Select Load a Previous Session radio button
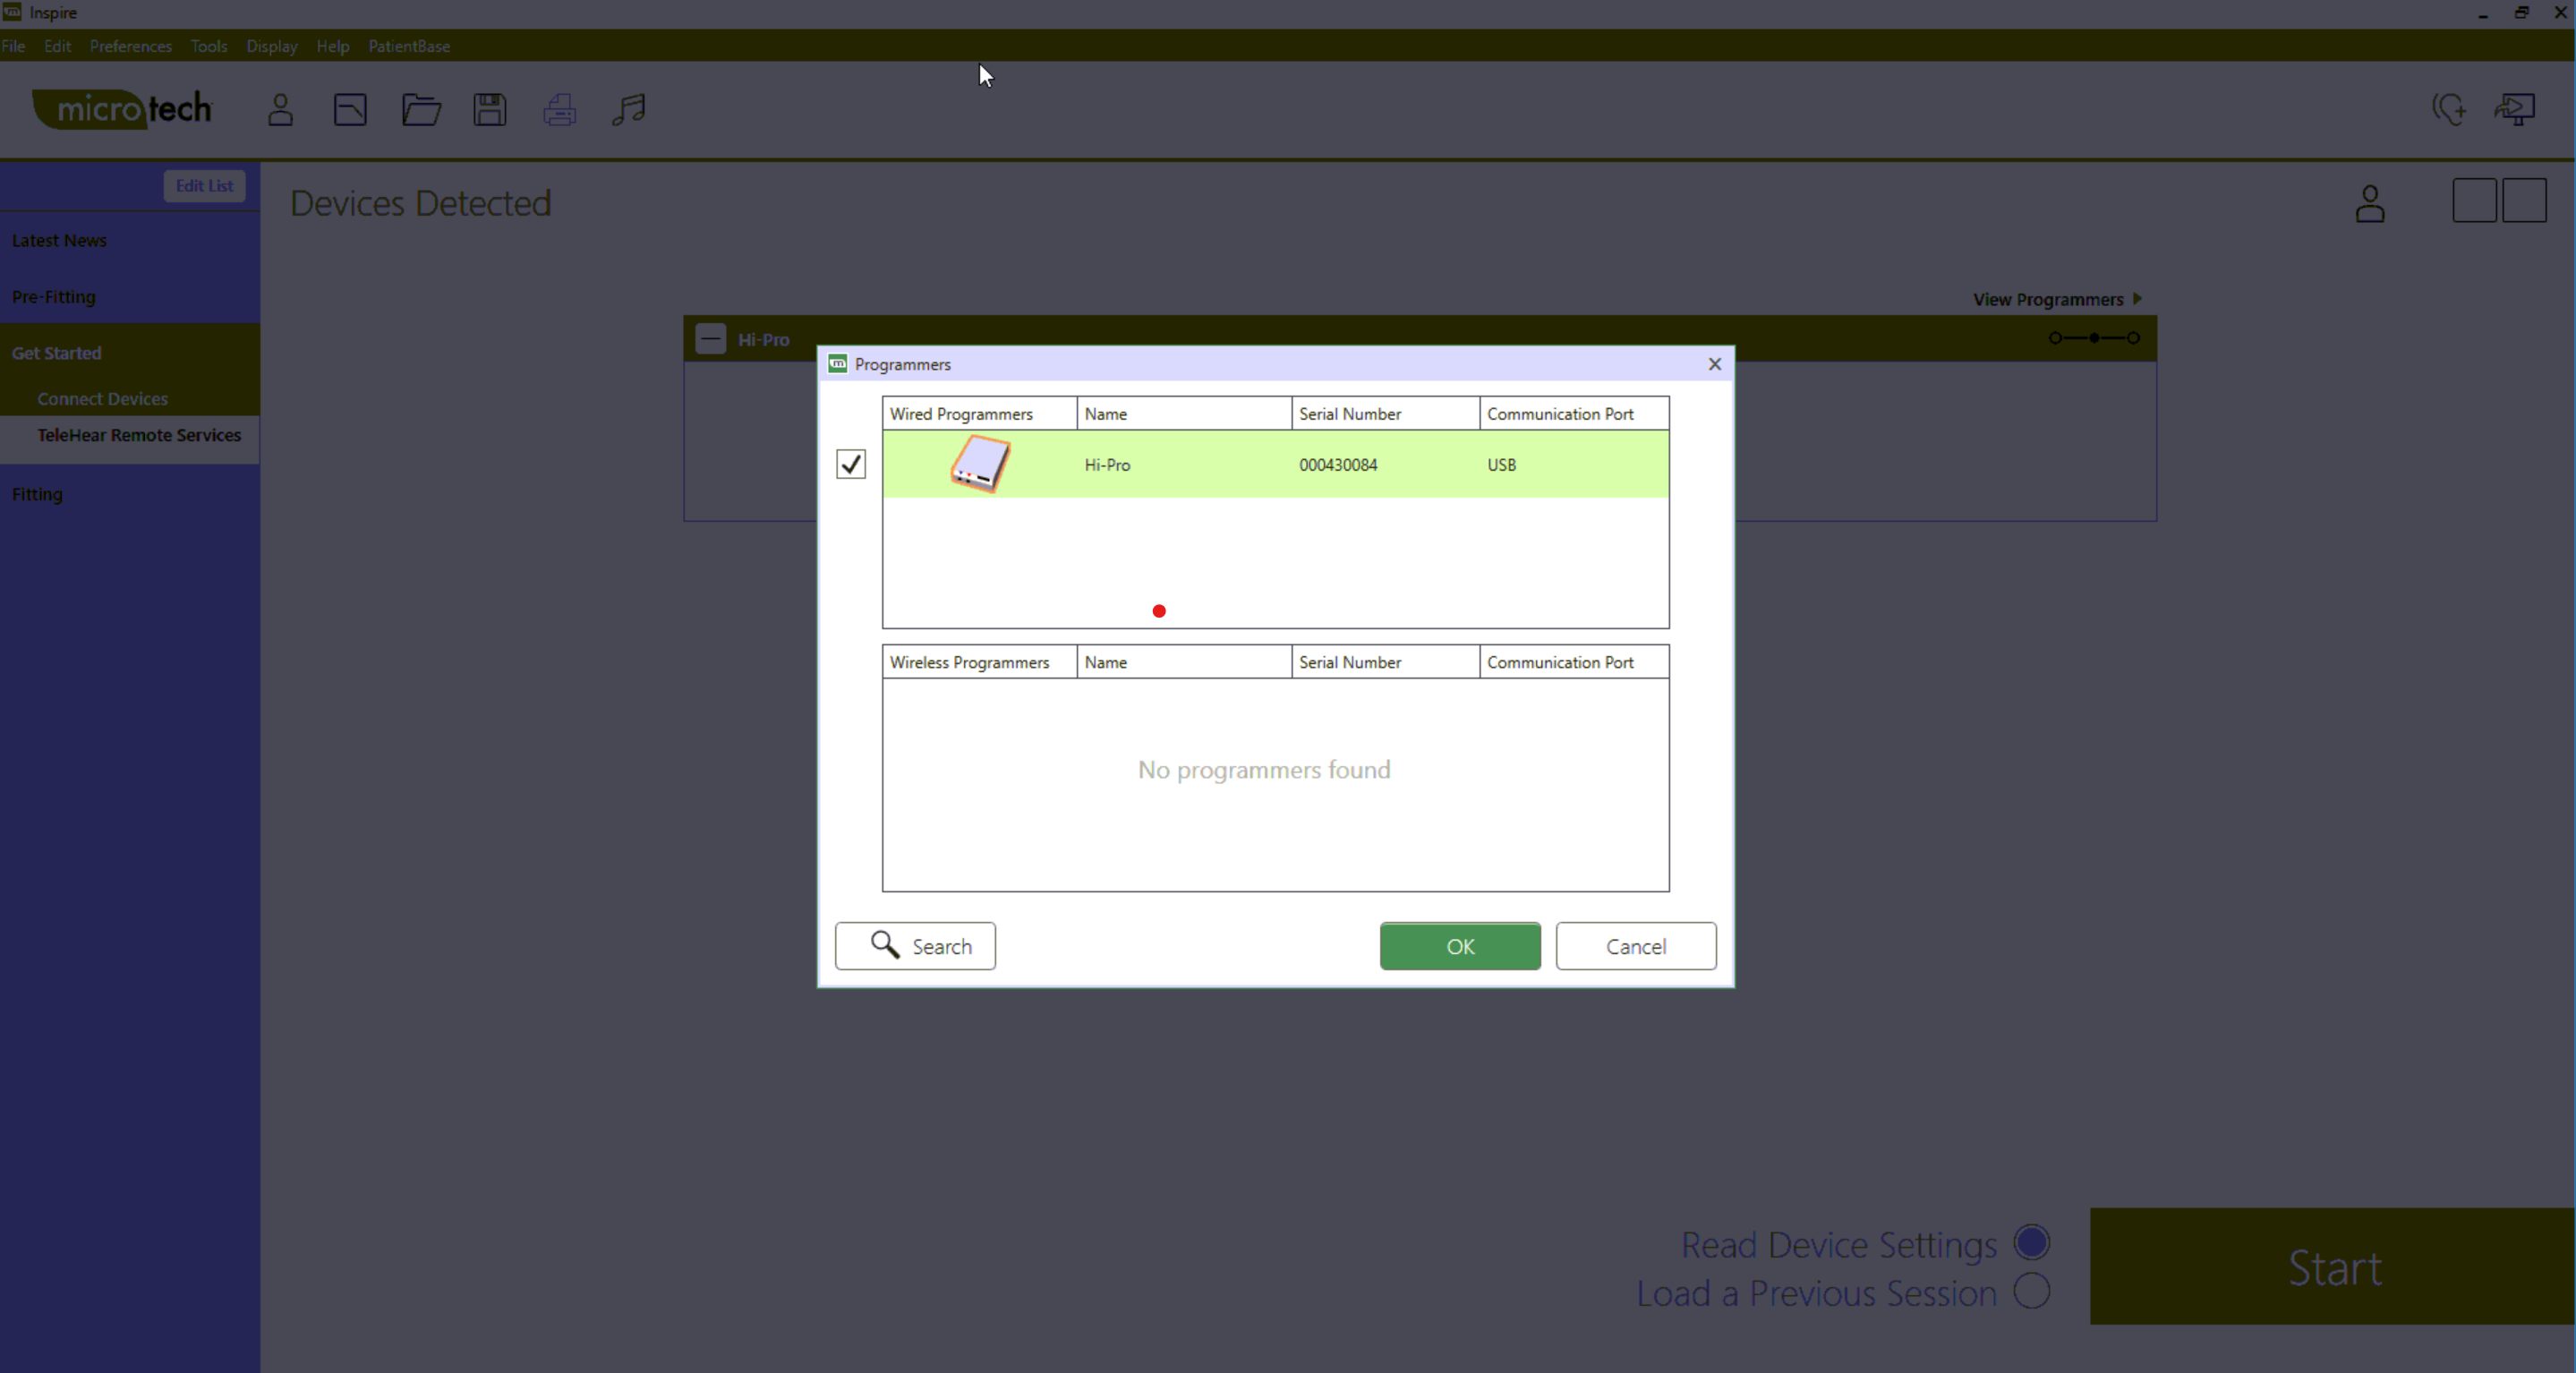 [x=2032, y=1291]
